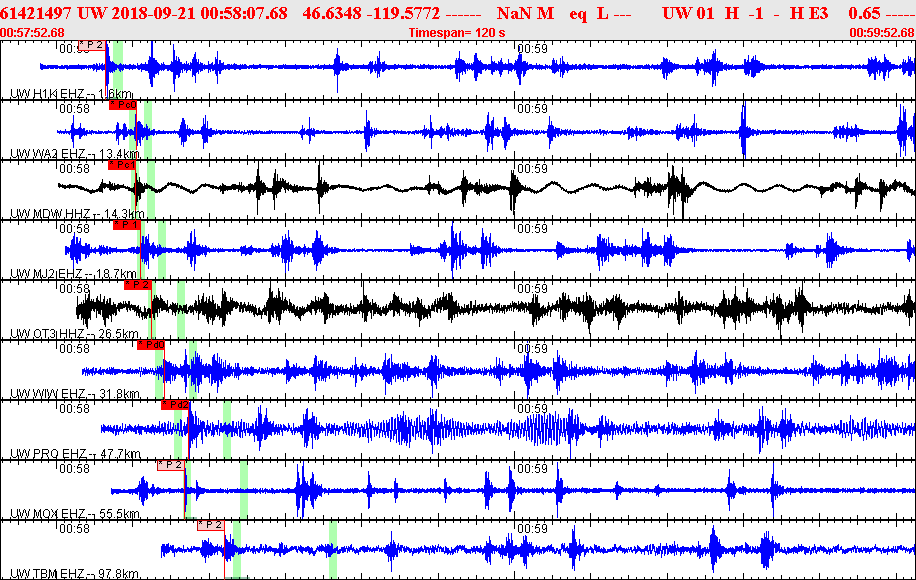Screen dimensions: 916x580
Task: Select the Pd0 pick flag on WIW trace
Action: coord(151,345)
